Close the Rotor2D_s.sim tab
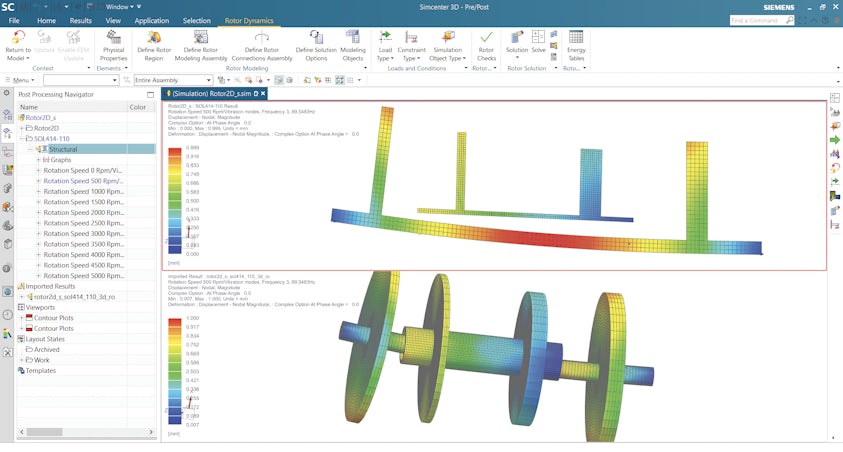The width and height of the screenshot is (843, 452). click(263, 94)
